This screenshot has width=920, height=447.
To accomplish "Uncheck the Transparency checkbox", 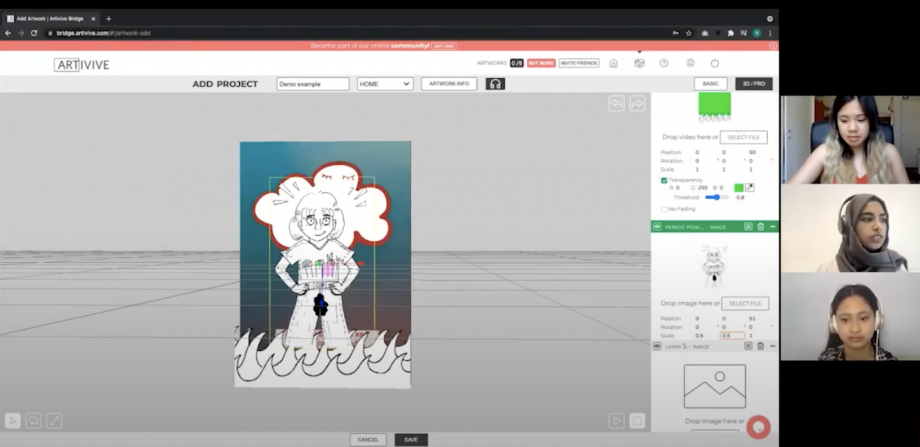I will click(664, 180).
